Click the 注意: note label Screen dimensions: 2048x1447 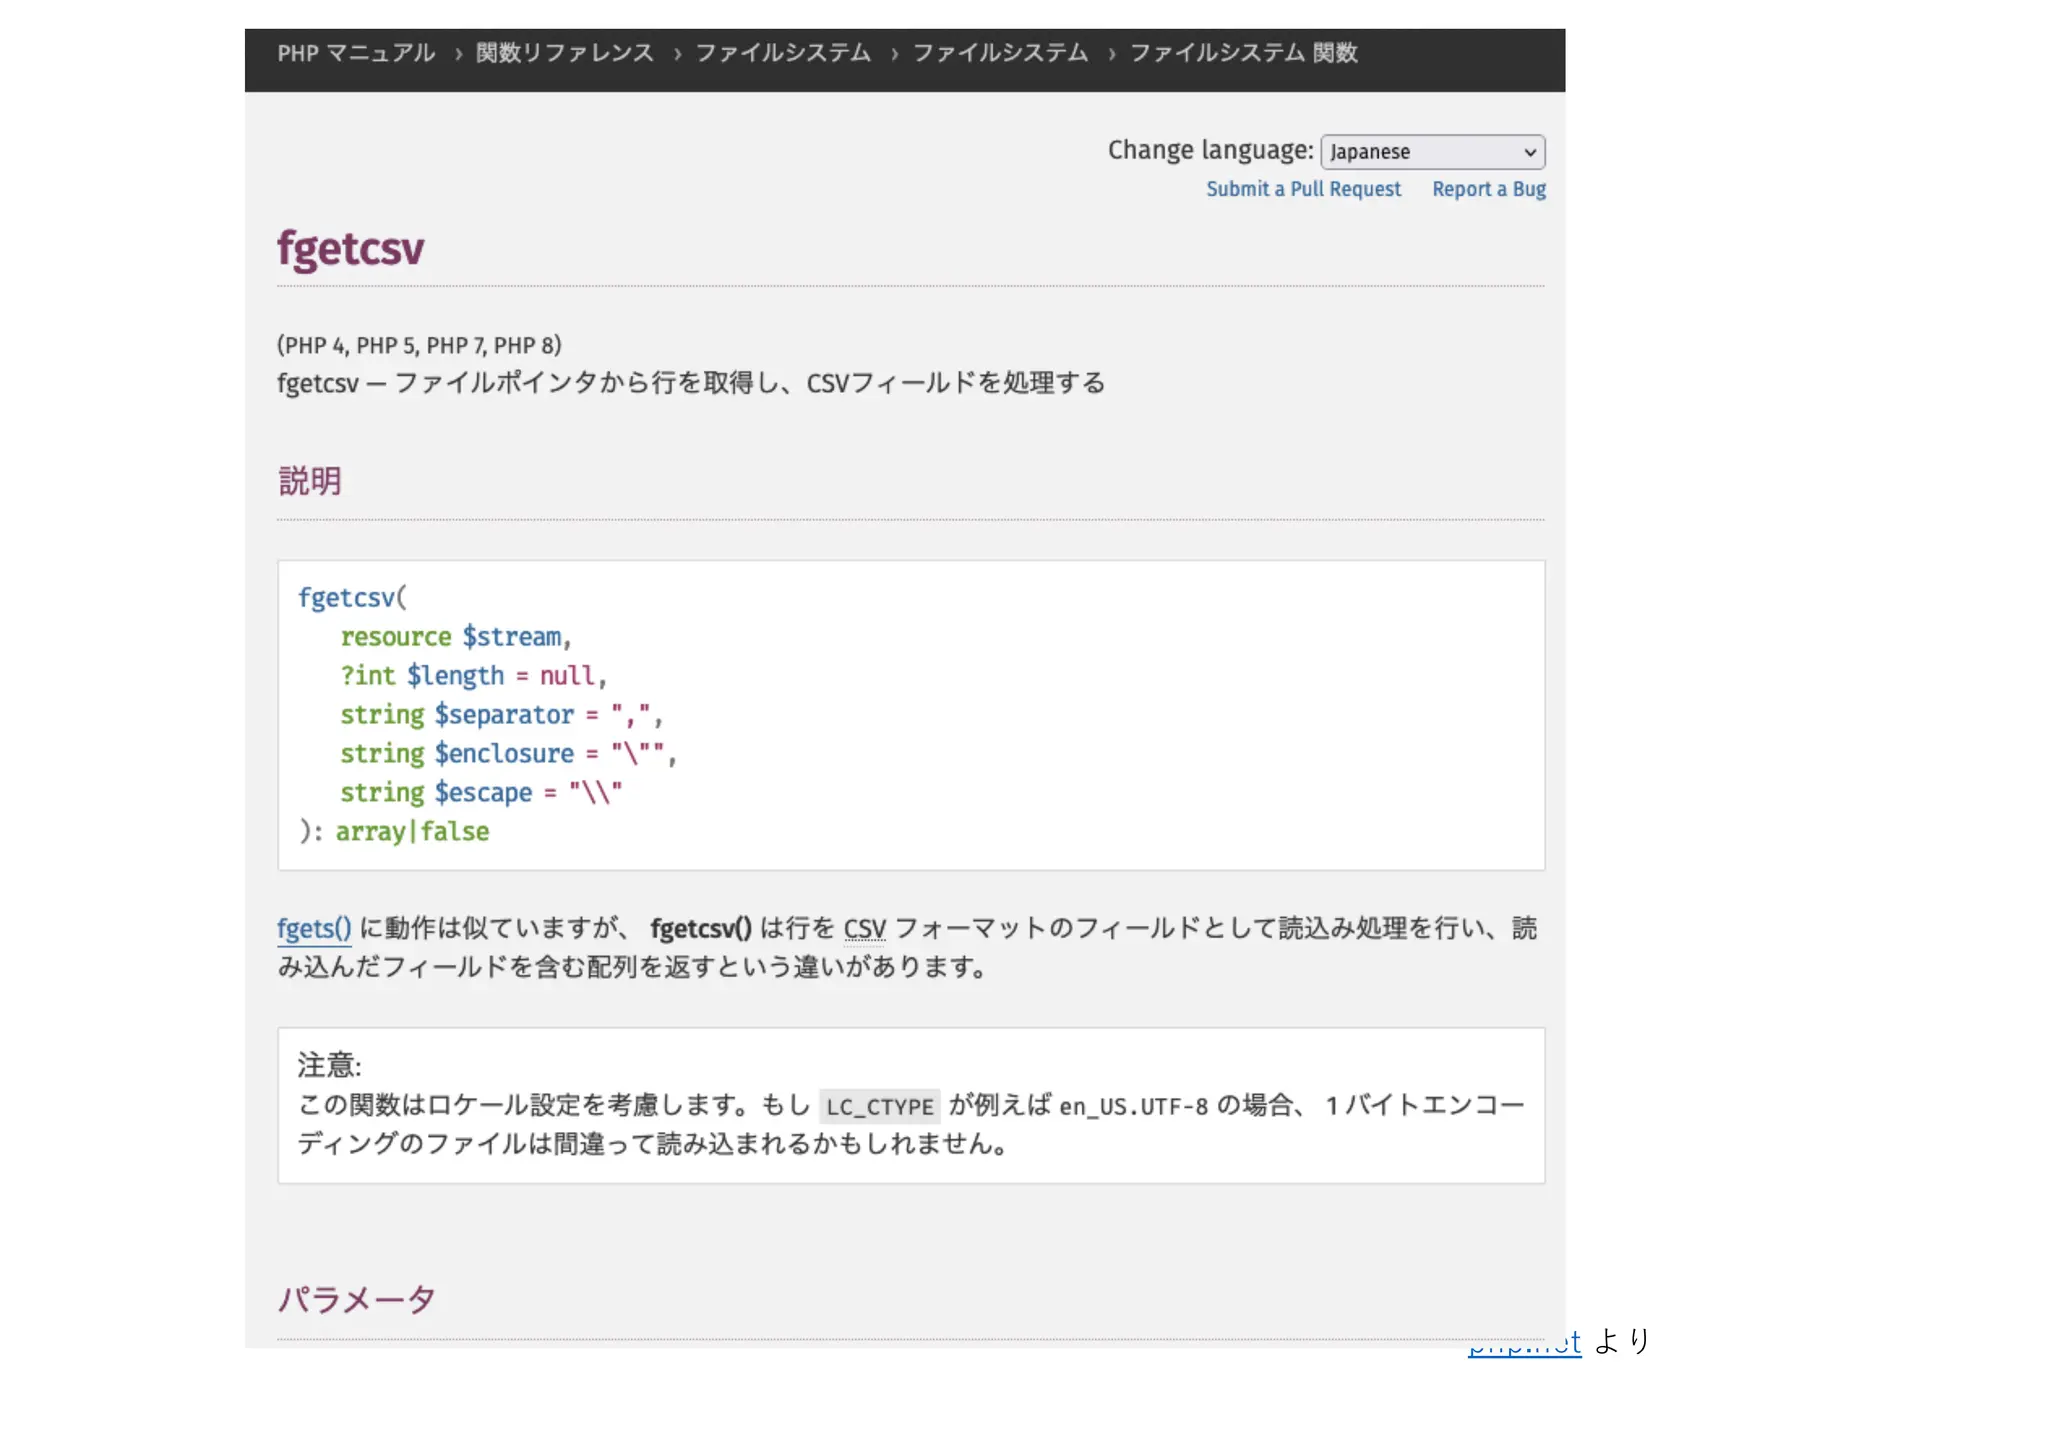click(329, 1065)
